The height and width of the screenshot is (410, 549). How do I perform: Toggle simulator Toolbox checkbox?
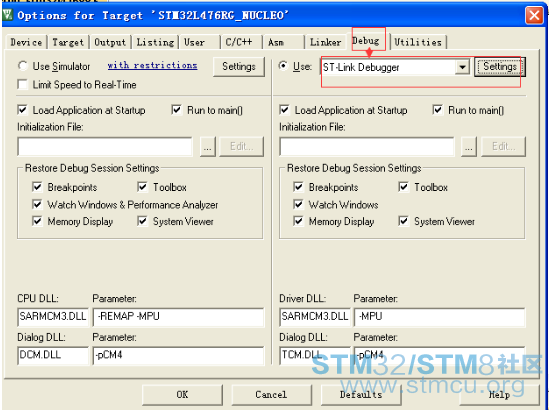(142, 187)
